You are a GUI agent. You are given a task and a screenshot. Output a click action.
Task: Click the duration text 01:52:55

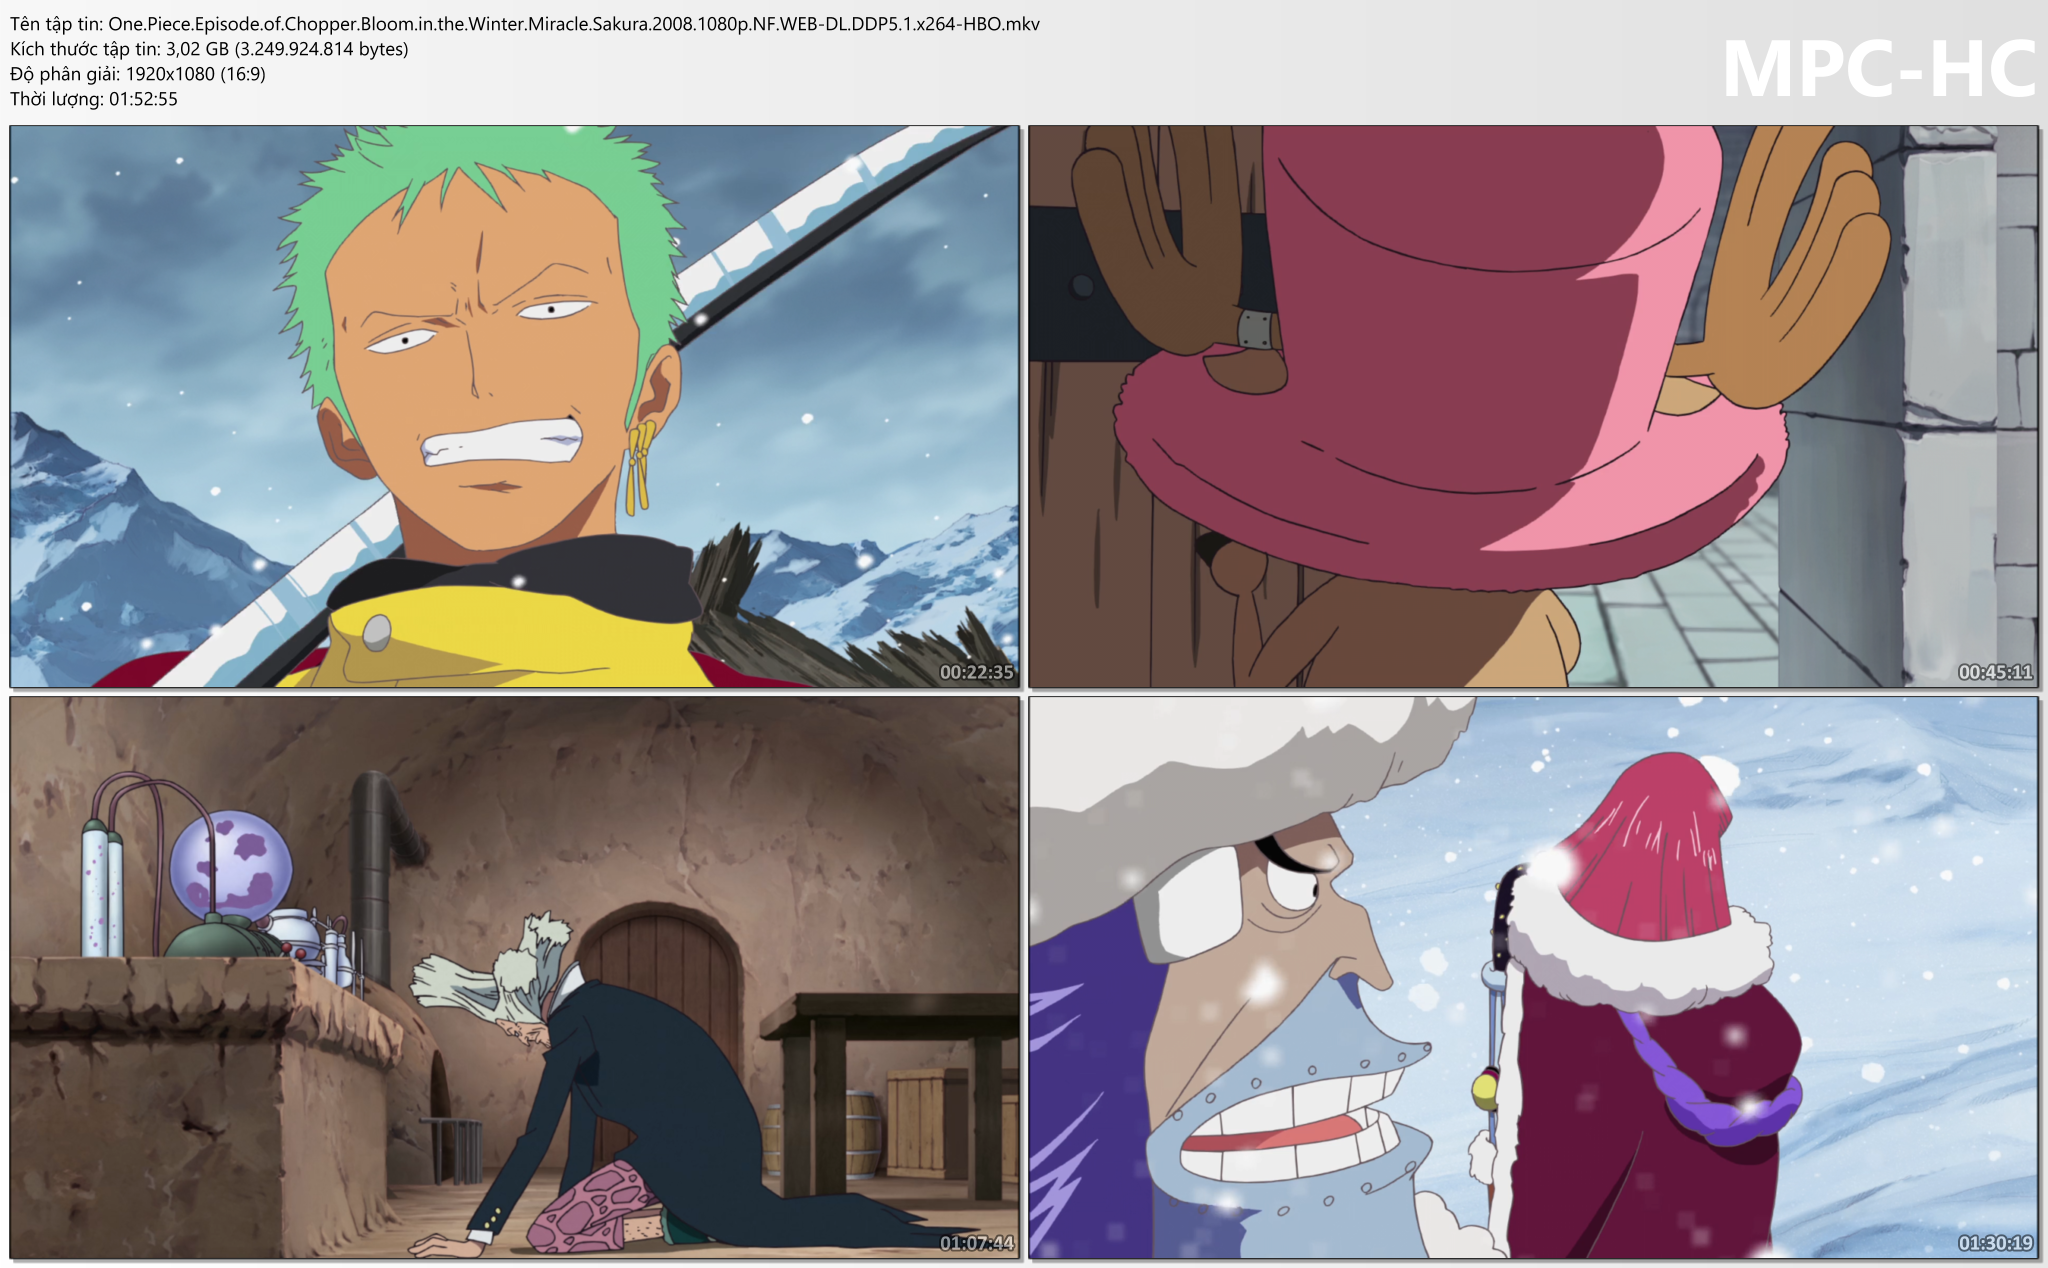click(143, 99)
